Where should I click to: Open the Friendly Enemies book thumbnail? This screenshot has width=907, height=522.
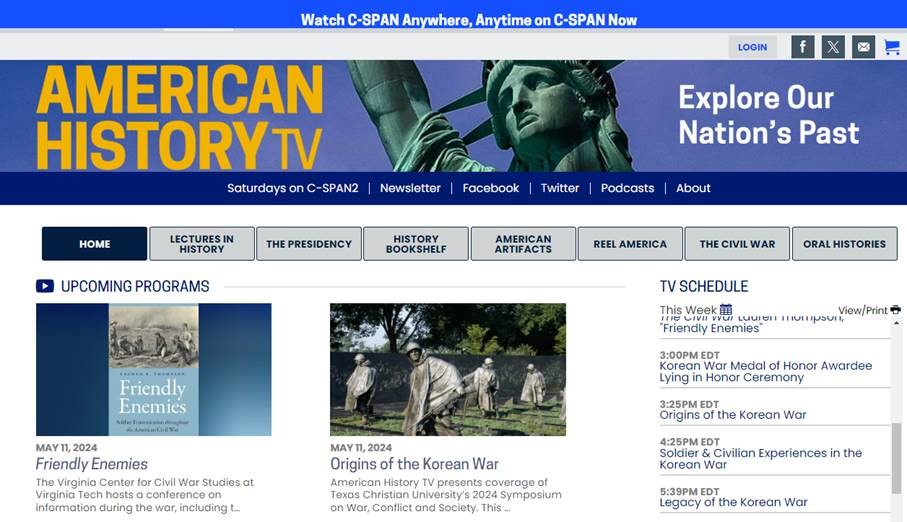coord(153,369)
